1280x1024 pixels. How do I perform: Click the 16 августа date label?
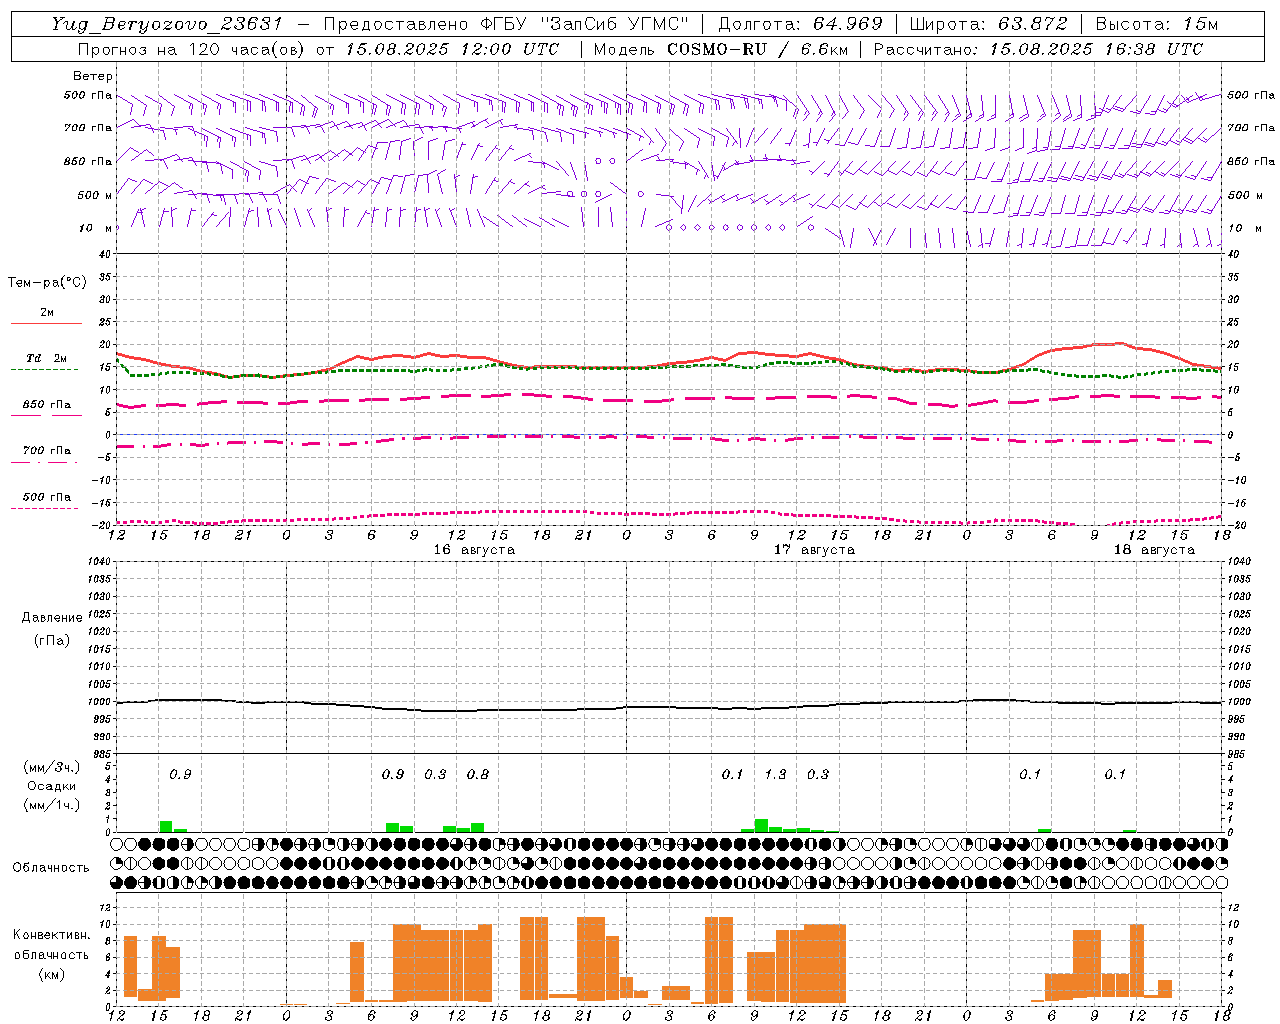click(474, 550)
